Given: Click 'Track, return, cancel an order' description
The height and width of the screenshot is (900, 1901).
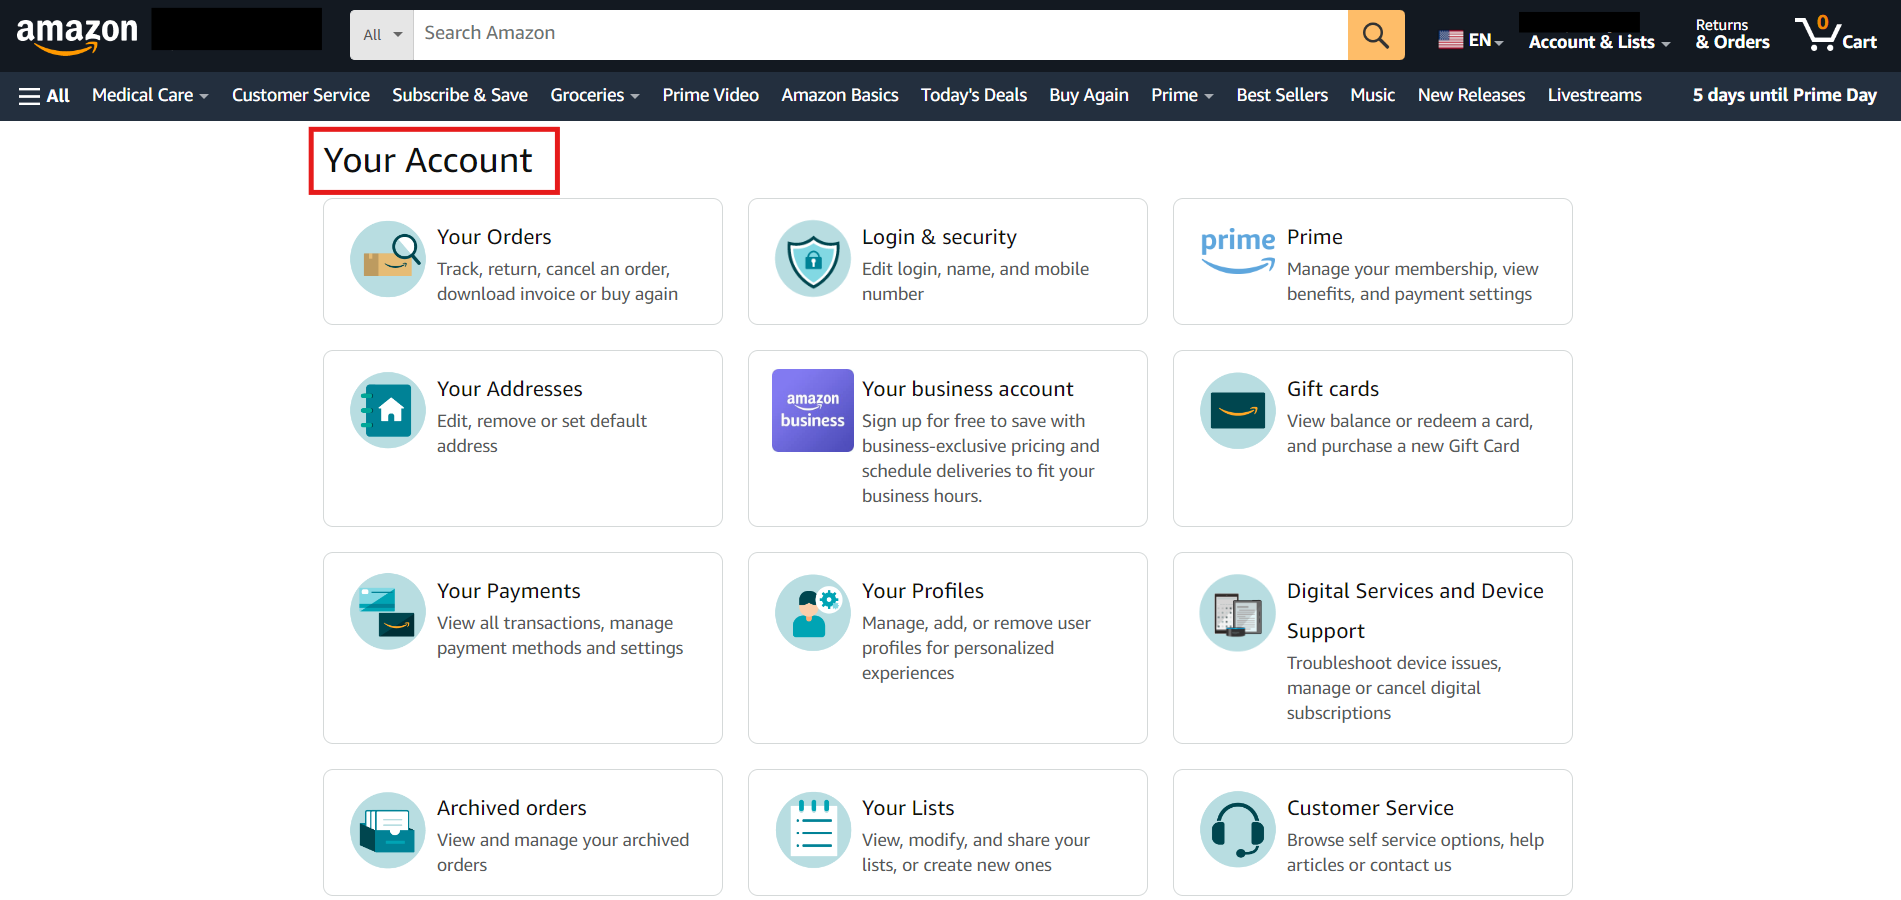Looking at the screenshot, I should click(x=557, y=282).
